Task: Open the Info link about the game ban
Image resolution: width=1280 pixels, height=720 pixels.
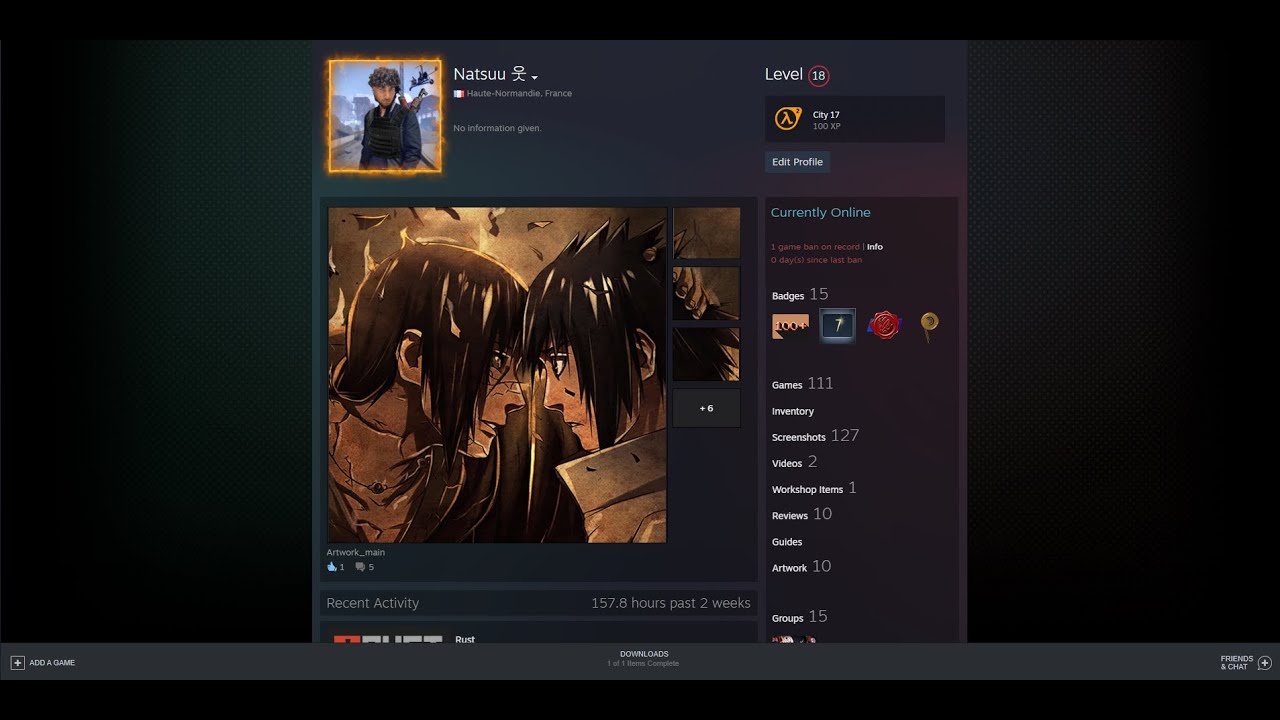Action: tap(875, 247)
